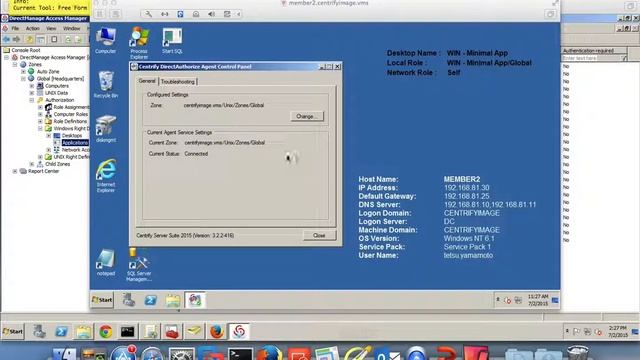
Task: Switch to the Troubleshooting tab
Action: pyautogui.click(x=178, y=82)
